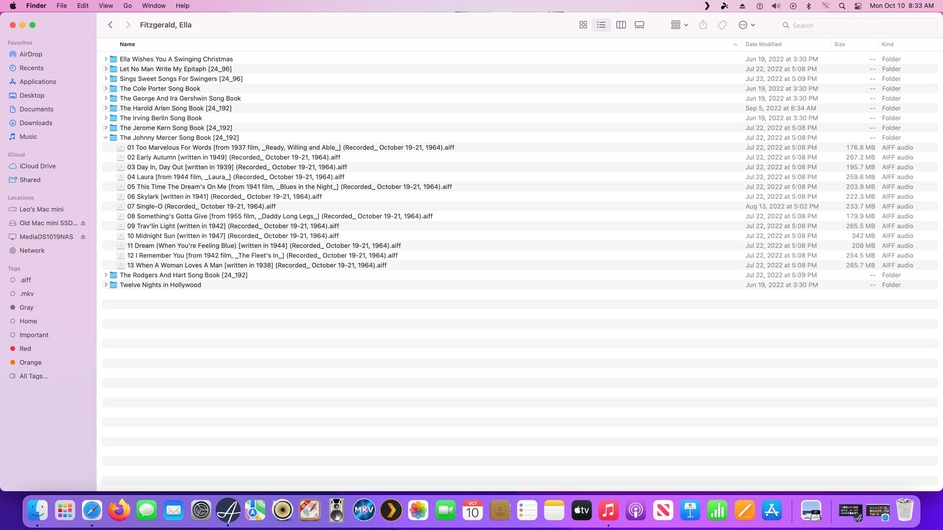
Task: Open Spotlight search in the menu bar
Action: [842, 5]
